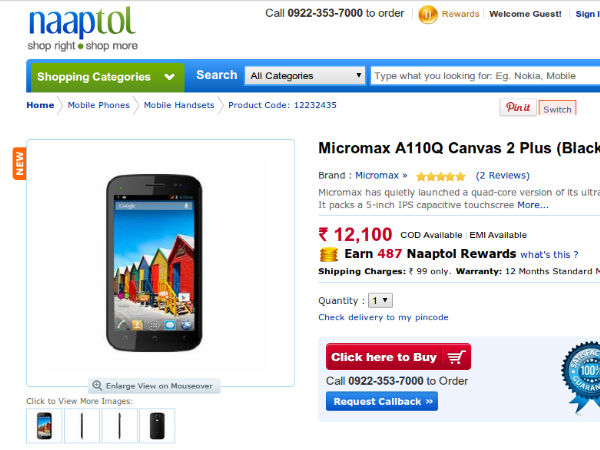Click the search text field
This screenshot has height=450, width=600.
click(x=485, y=76)
